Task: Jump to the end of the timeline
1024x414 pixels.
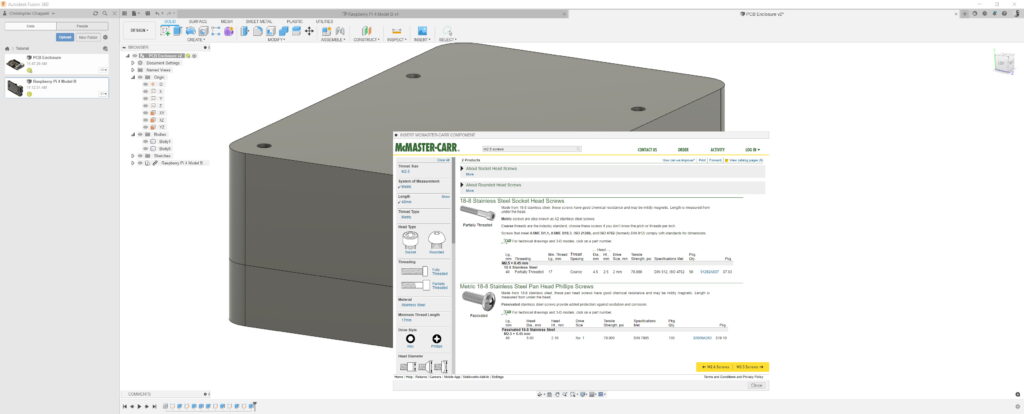Action: pyautogui.click(x=155, y=406)
